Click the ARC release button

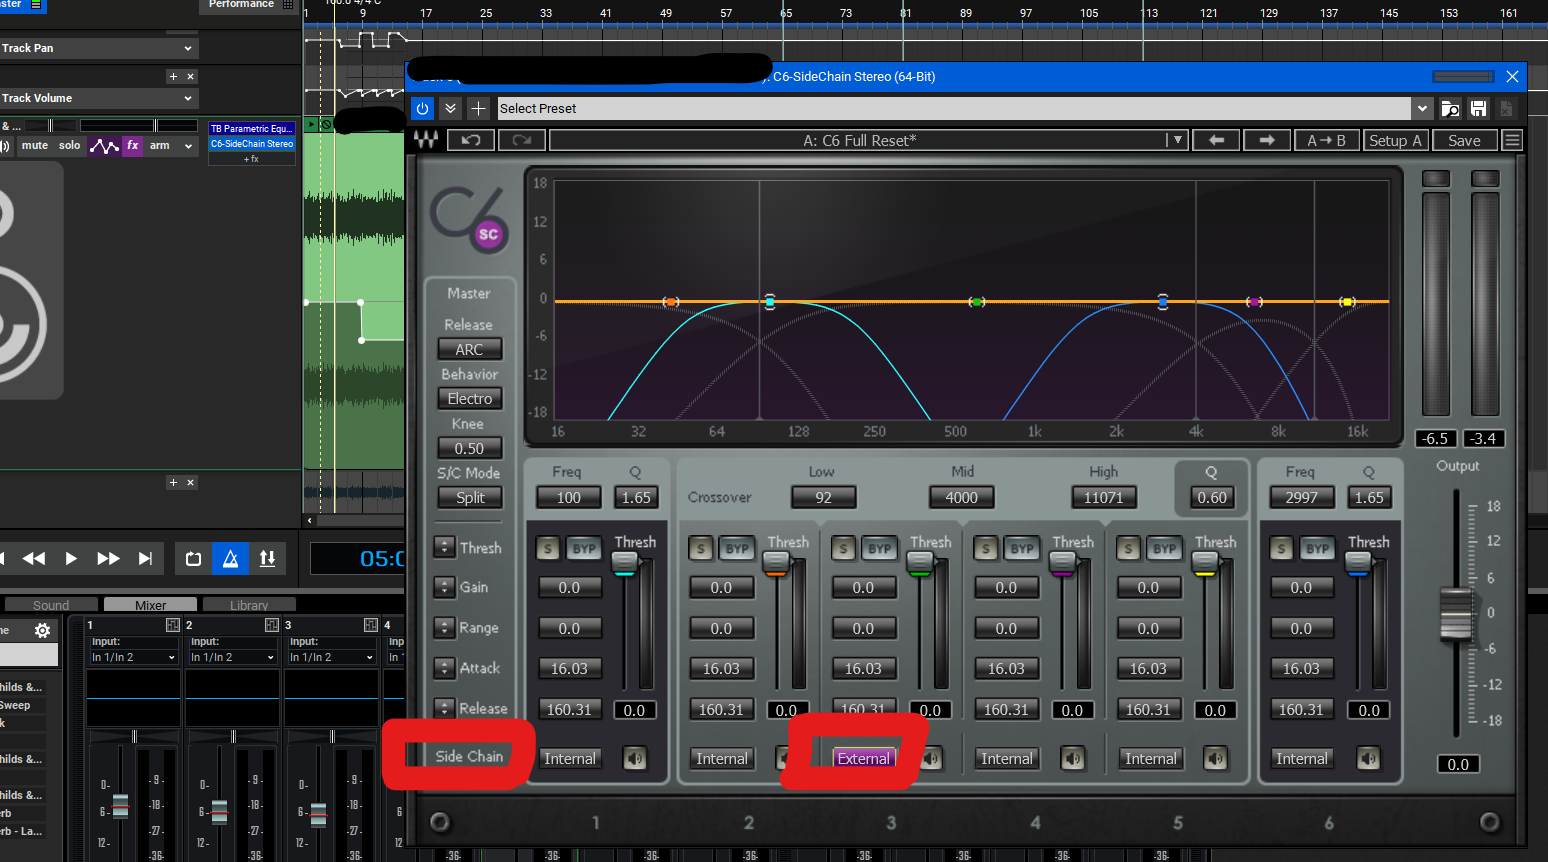tap(469, 349)
